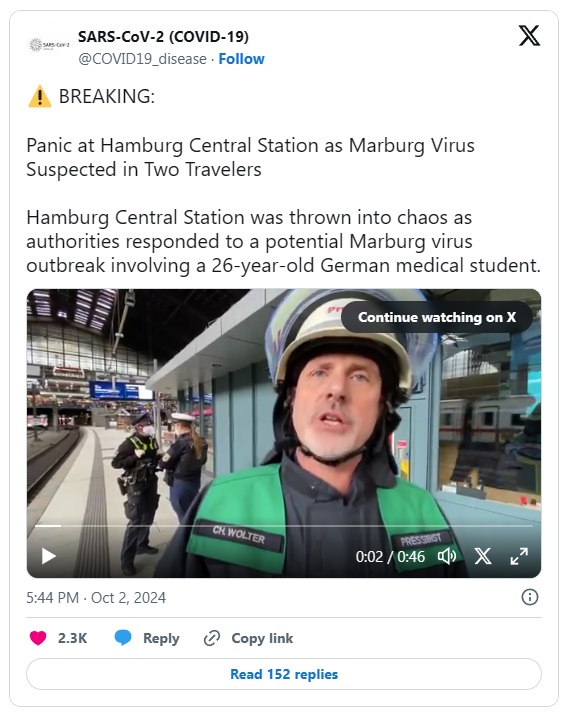Open the 5:44 PM Oct 2, 2024 timestamp
This screenshot has height=718, width=566.
pyautogui.click(x=96, y=598)
